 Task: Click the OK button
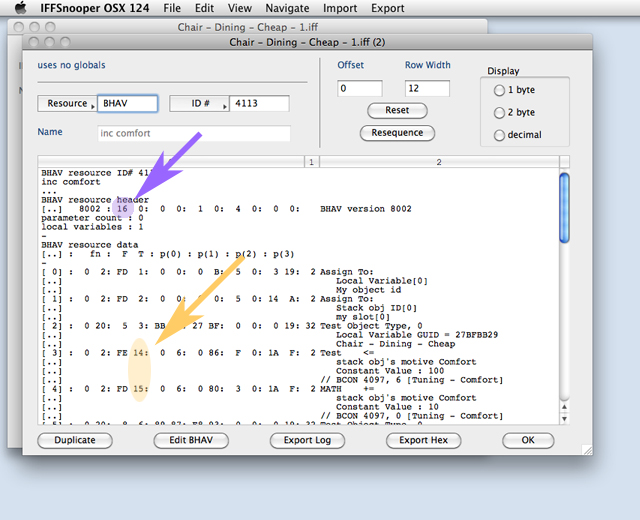[x=528, y=440]
